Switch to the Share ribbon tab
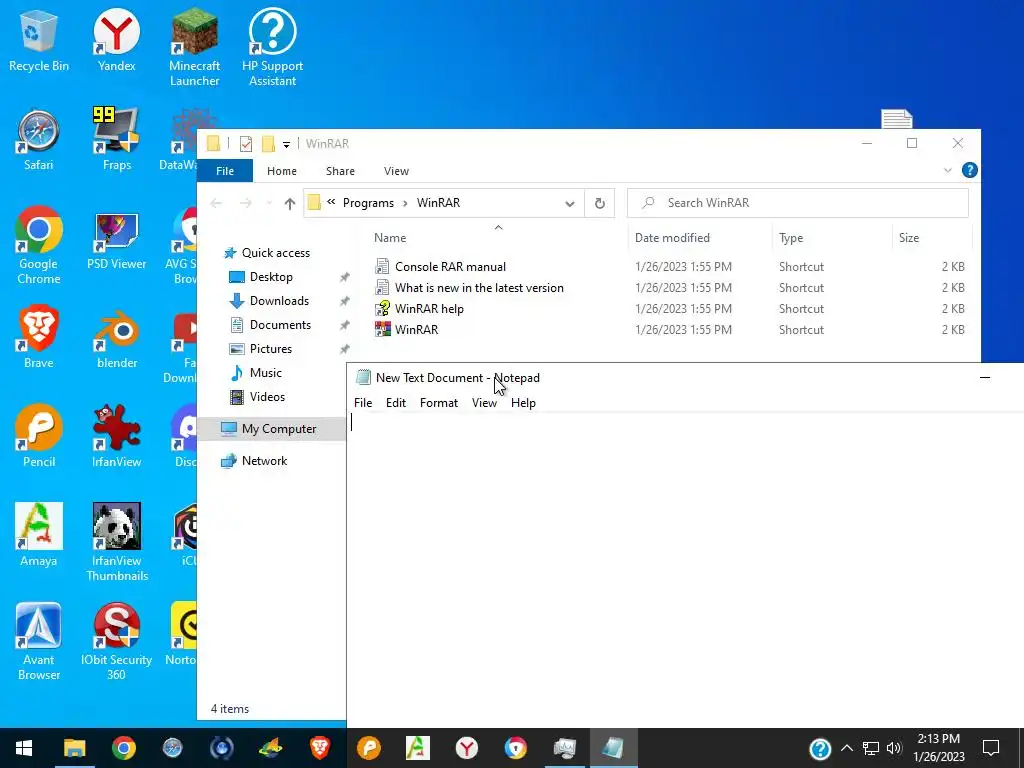 340,171
